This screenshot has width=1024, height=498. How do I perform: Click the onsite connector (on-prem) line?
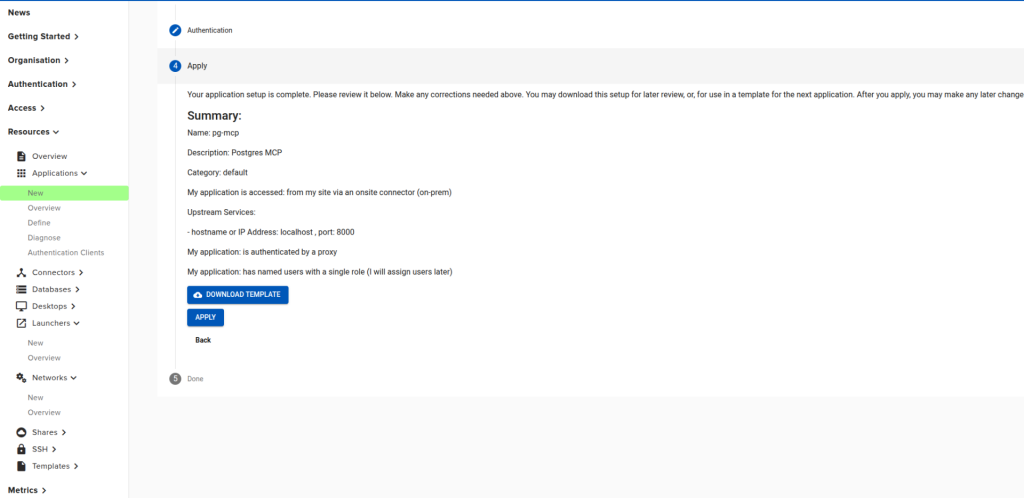(x=319, y=193)
